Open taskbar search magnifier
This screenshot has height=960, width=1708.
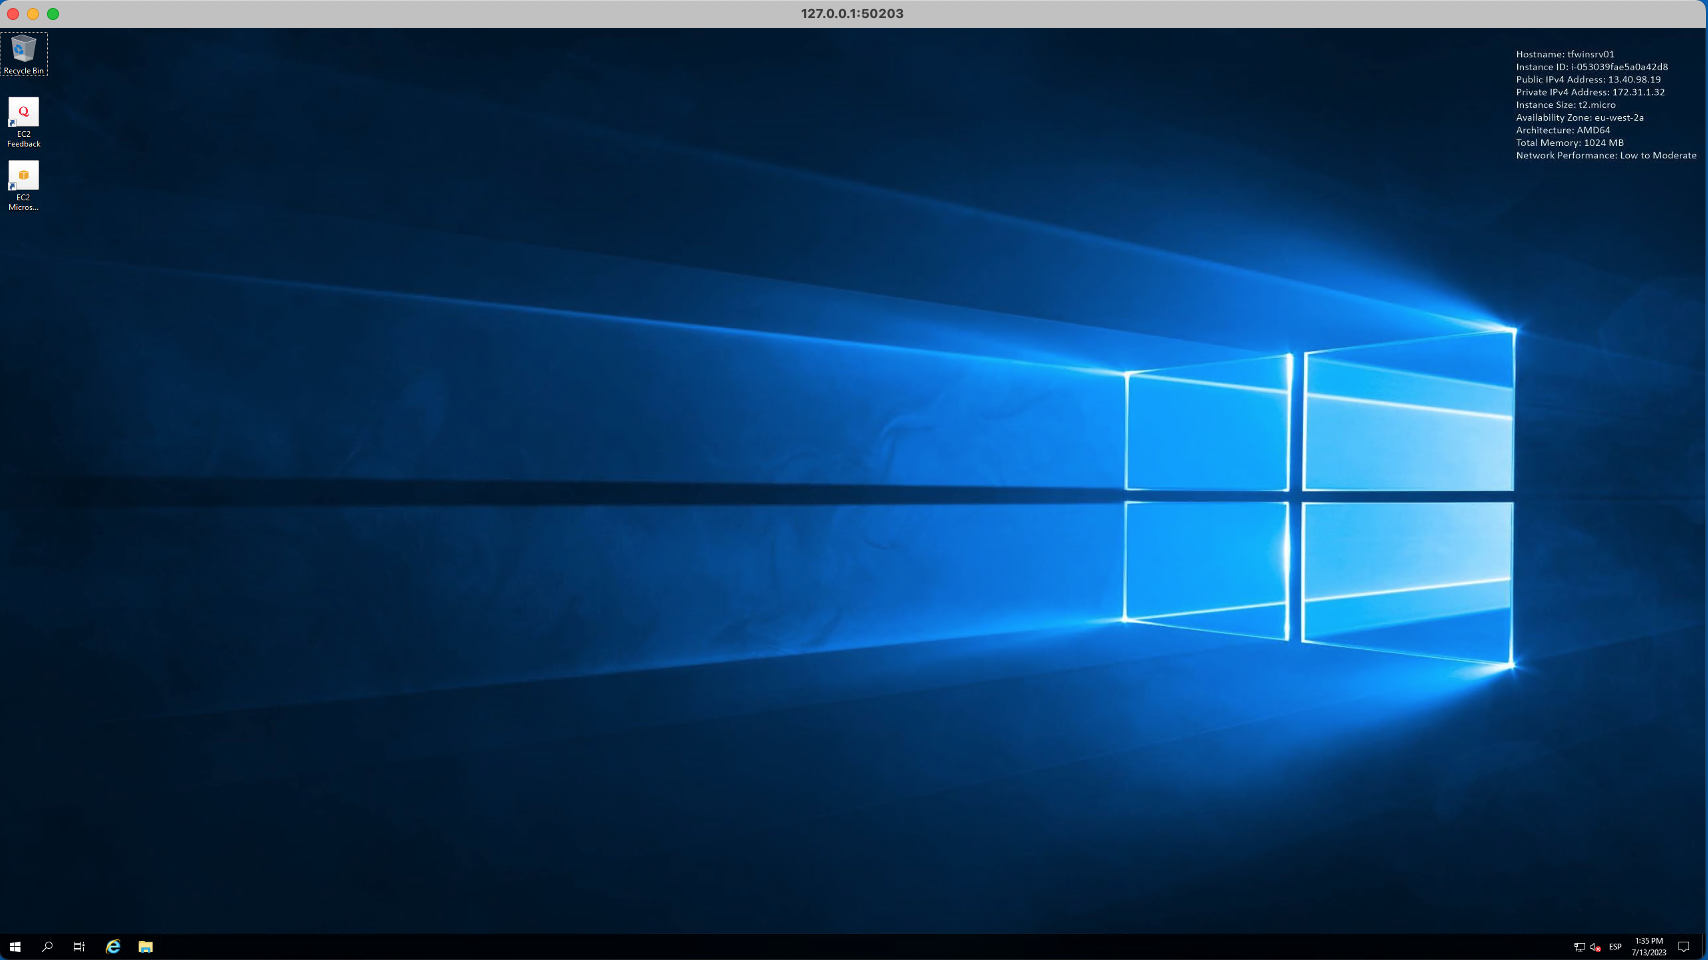pos(47,947)
